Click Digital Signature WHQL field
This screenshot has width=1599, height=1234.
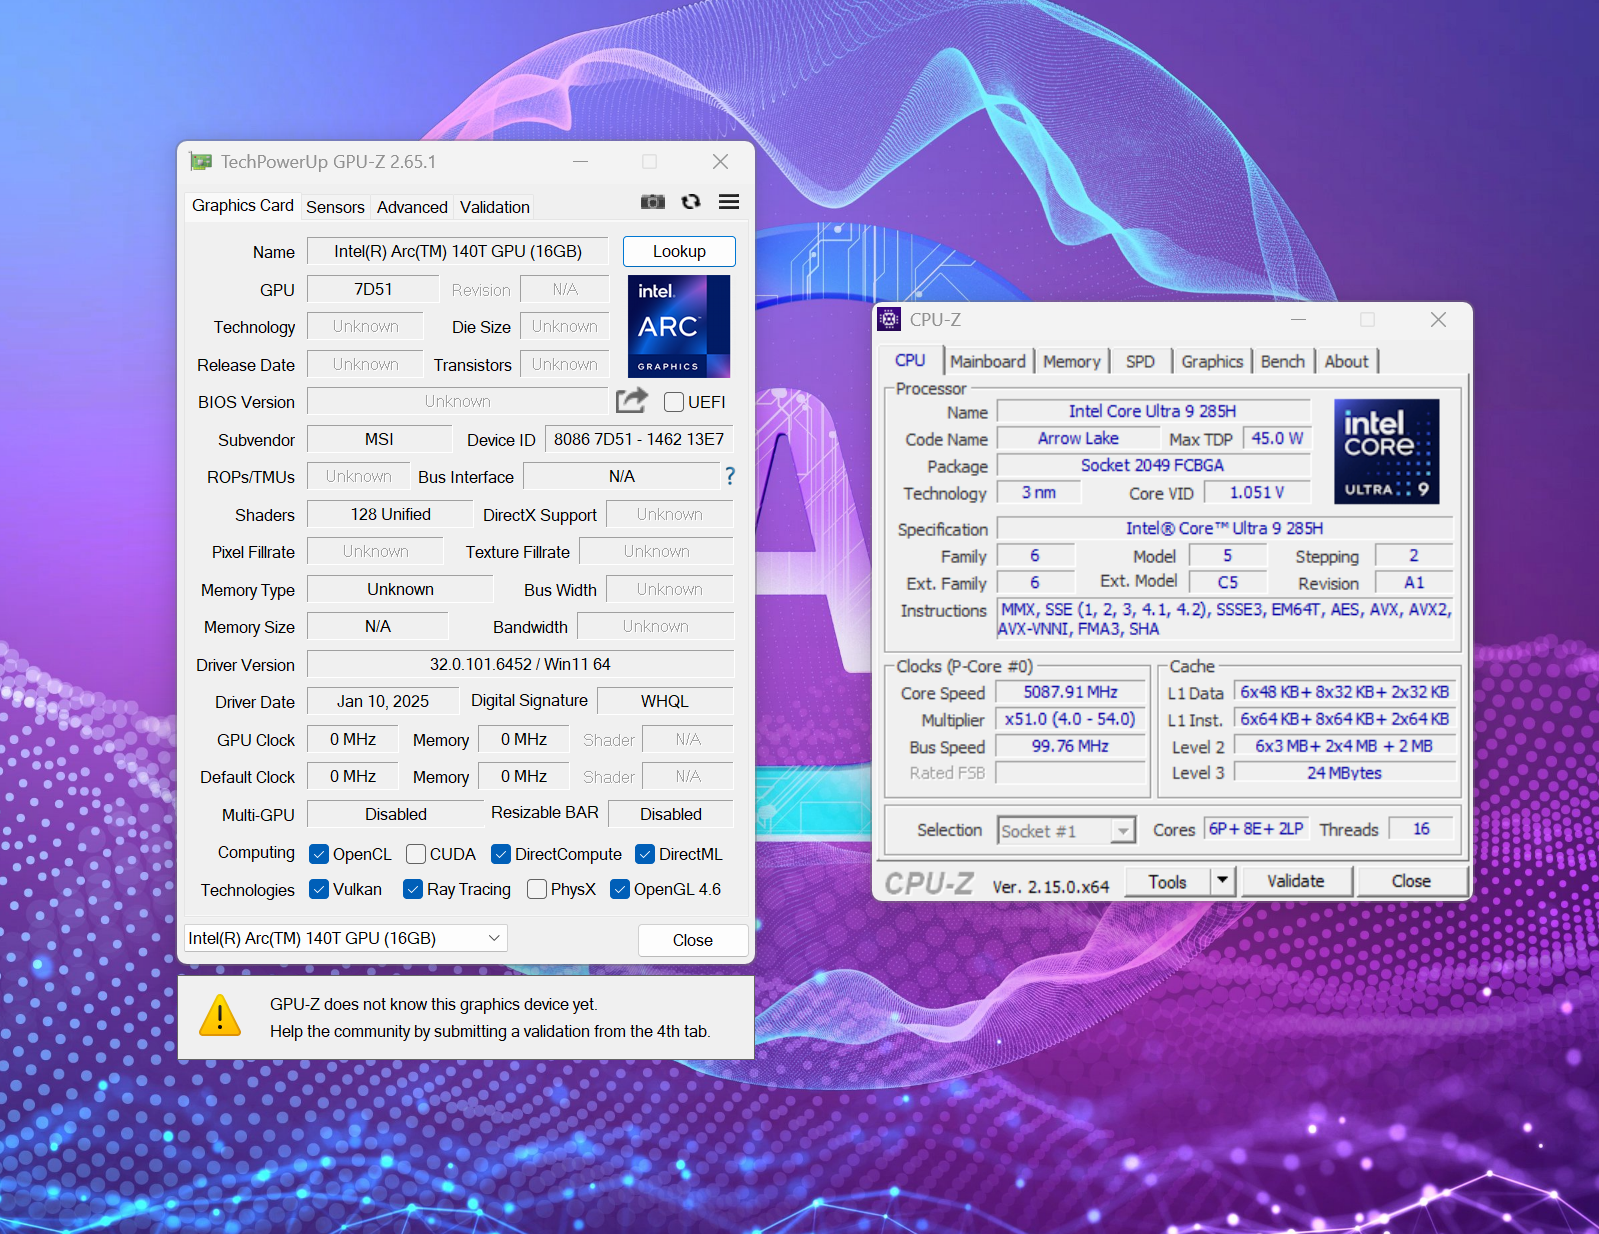pyautogui.click(x=665, y=701)
